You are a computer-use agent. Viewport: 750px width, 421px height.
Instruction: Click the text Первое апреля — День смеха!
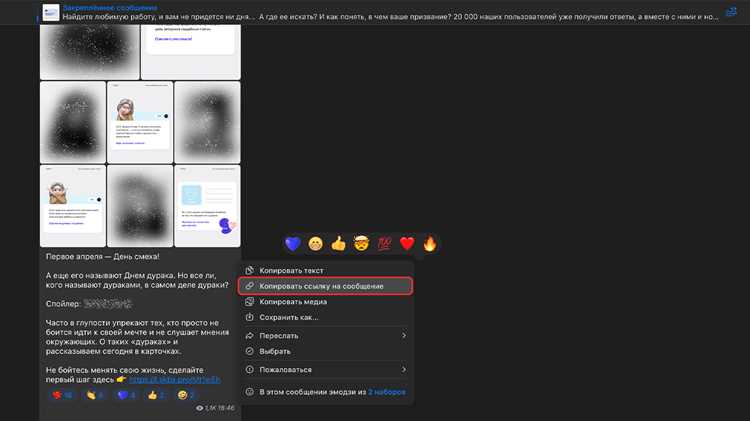pos(103,256)
